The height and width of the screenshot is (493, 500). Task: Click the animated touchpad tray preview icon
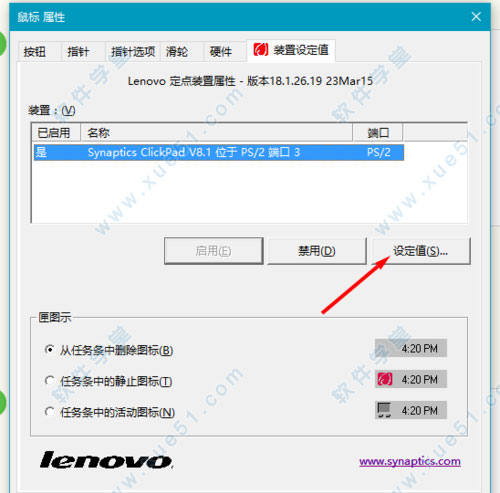click(384, 410)
